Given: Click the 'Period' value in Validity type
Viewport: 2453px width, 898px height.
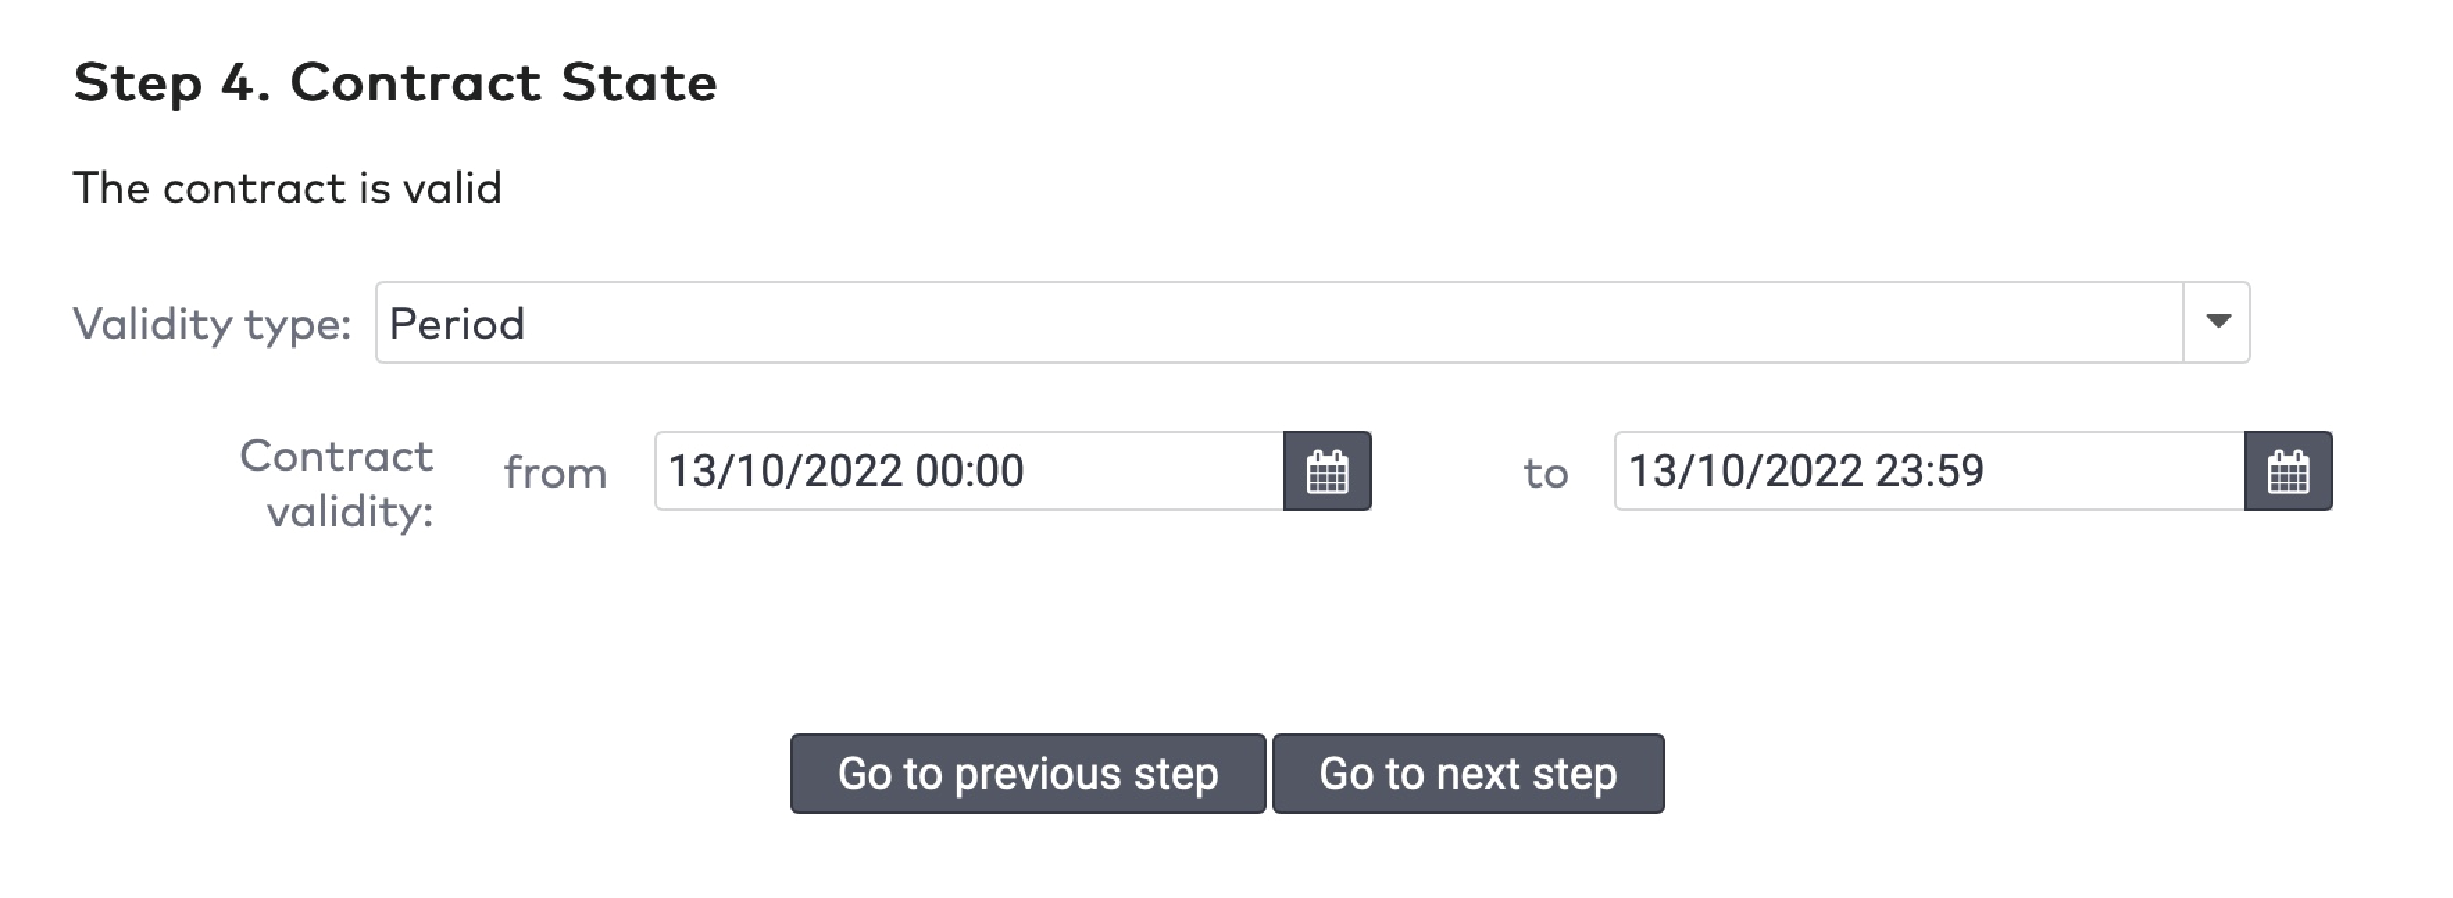Looking at the screenshot, I should pyautogui.click(x=457, y=324).
